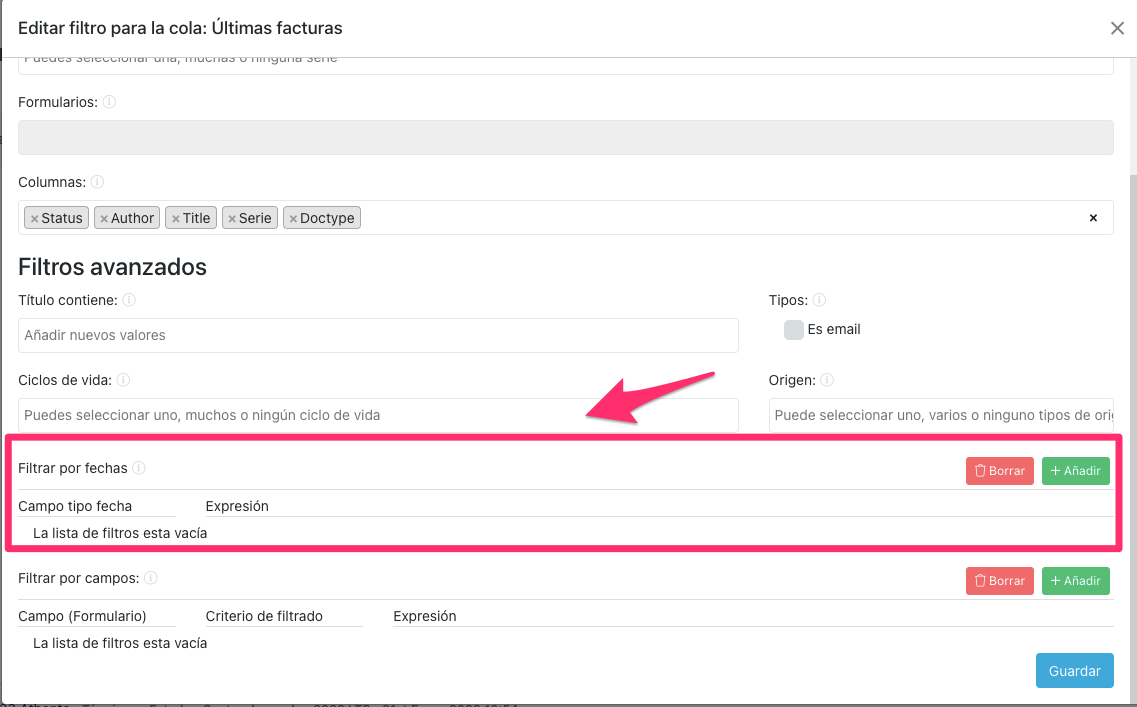Show info tooltip next to Filtrar por fechas
The image size is (1137, 707).
[x=139, y=468]
